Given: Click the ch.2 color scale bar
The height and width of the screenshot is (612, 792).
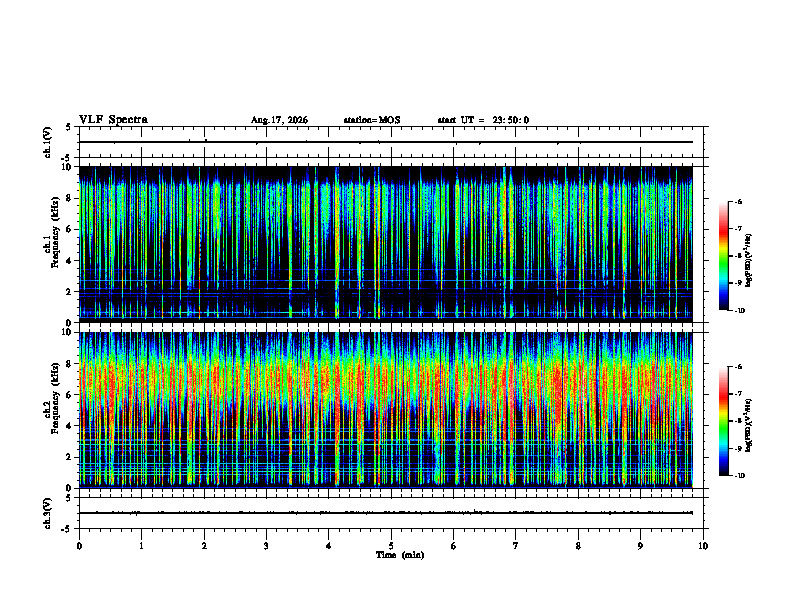Looking at the screenshot, I should 723,421.
